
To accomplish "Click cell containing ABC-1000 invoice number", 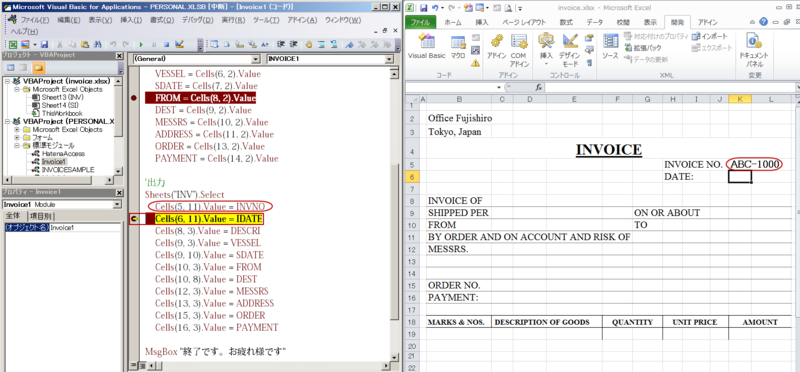I will click(754, 164).
